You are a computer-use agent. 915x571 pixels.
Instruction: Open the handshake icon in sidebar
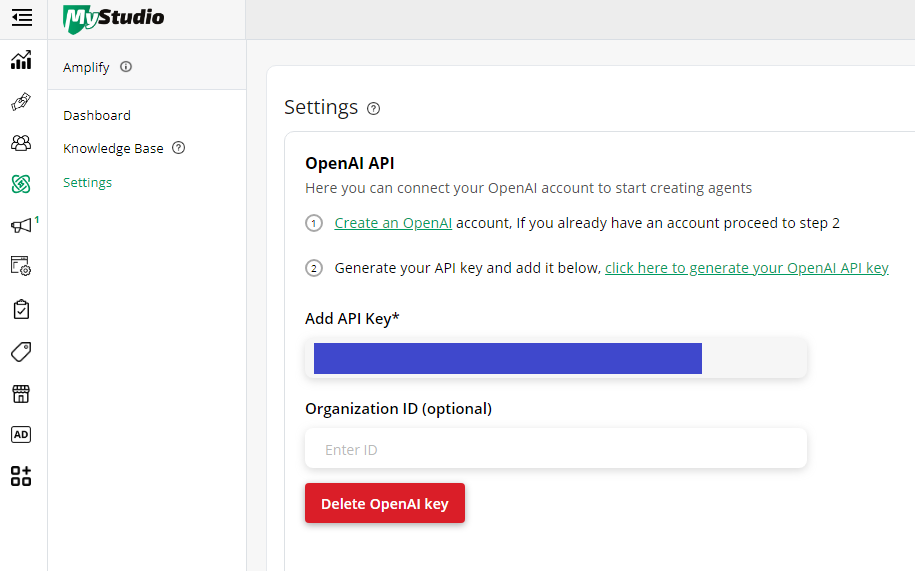(x=21, y=101)
